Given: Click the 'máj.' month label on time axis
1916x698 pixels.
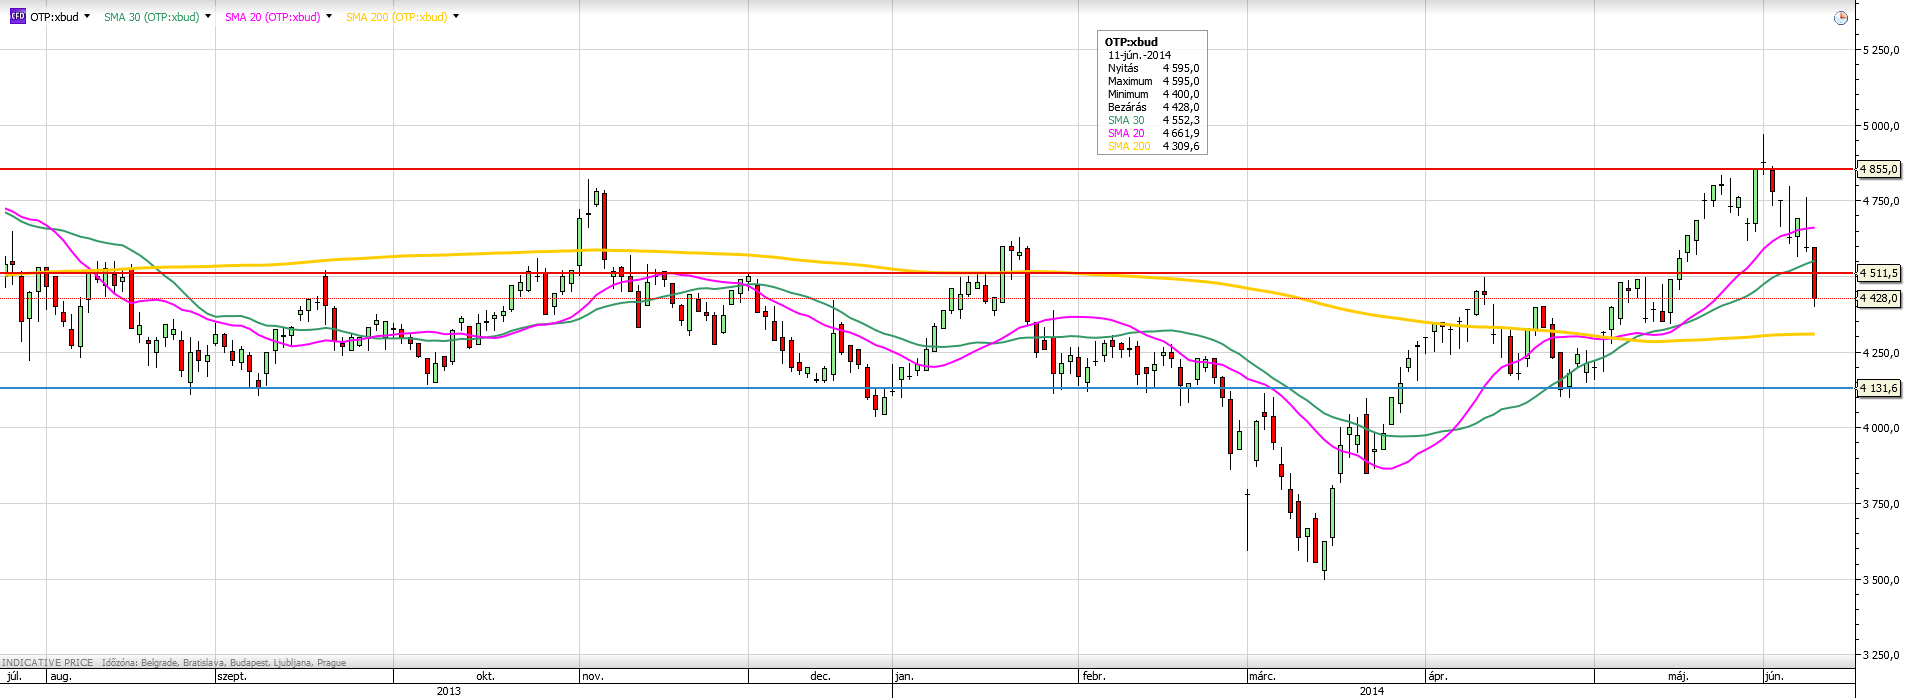Looking at the screenshot, I should click(x=1678, y=676).
